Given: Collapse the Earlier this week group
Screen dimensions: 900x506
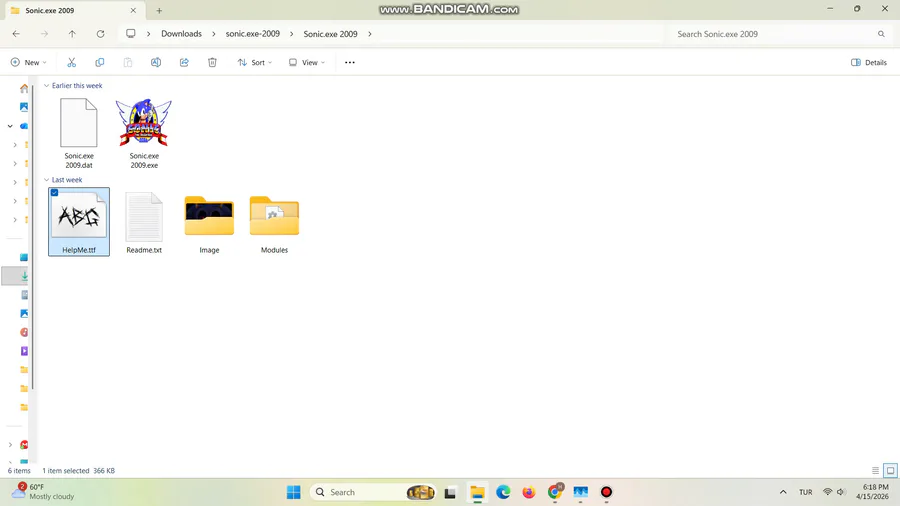Looking at the screenshot, I should (x=46, y=85).
